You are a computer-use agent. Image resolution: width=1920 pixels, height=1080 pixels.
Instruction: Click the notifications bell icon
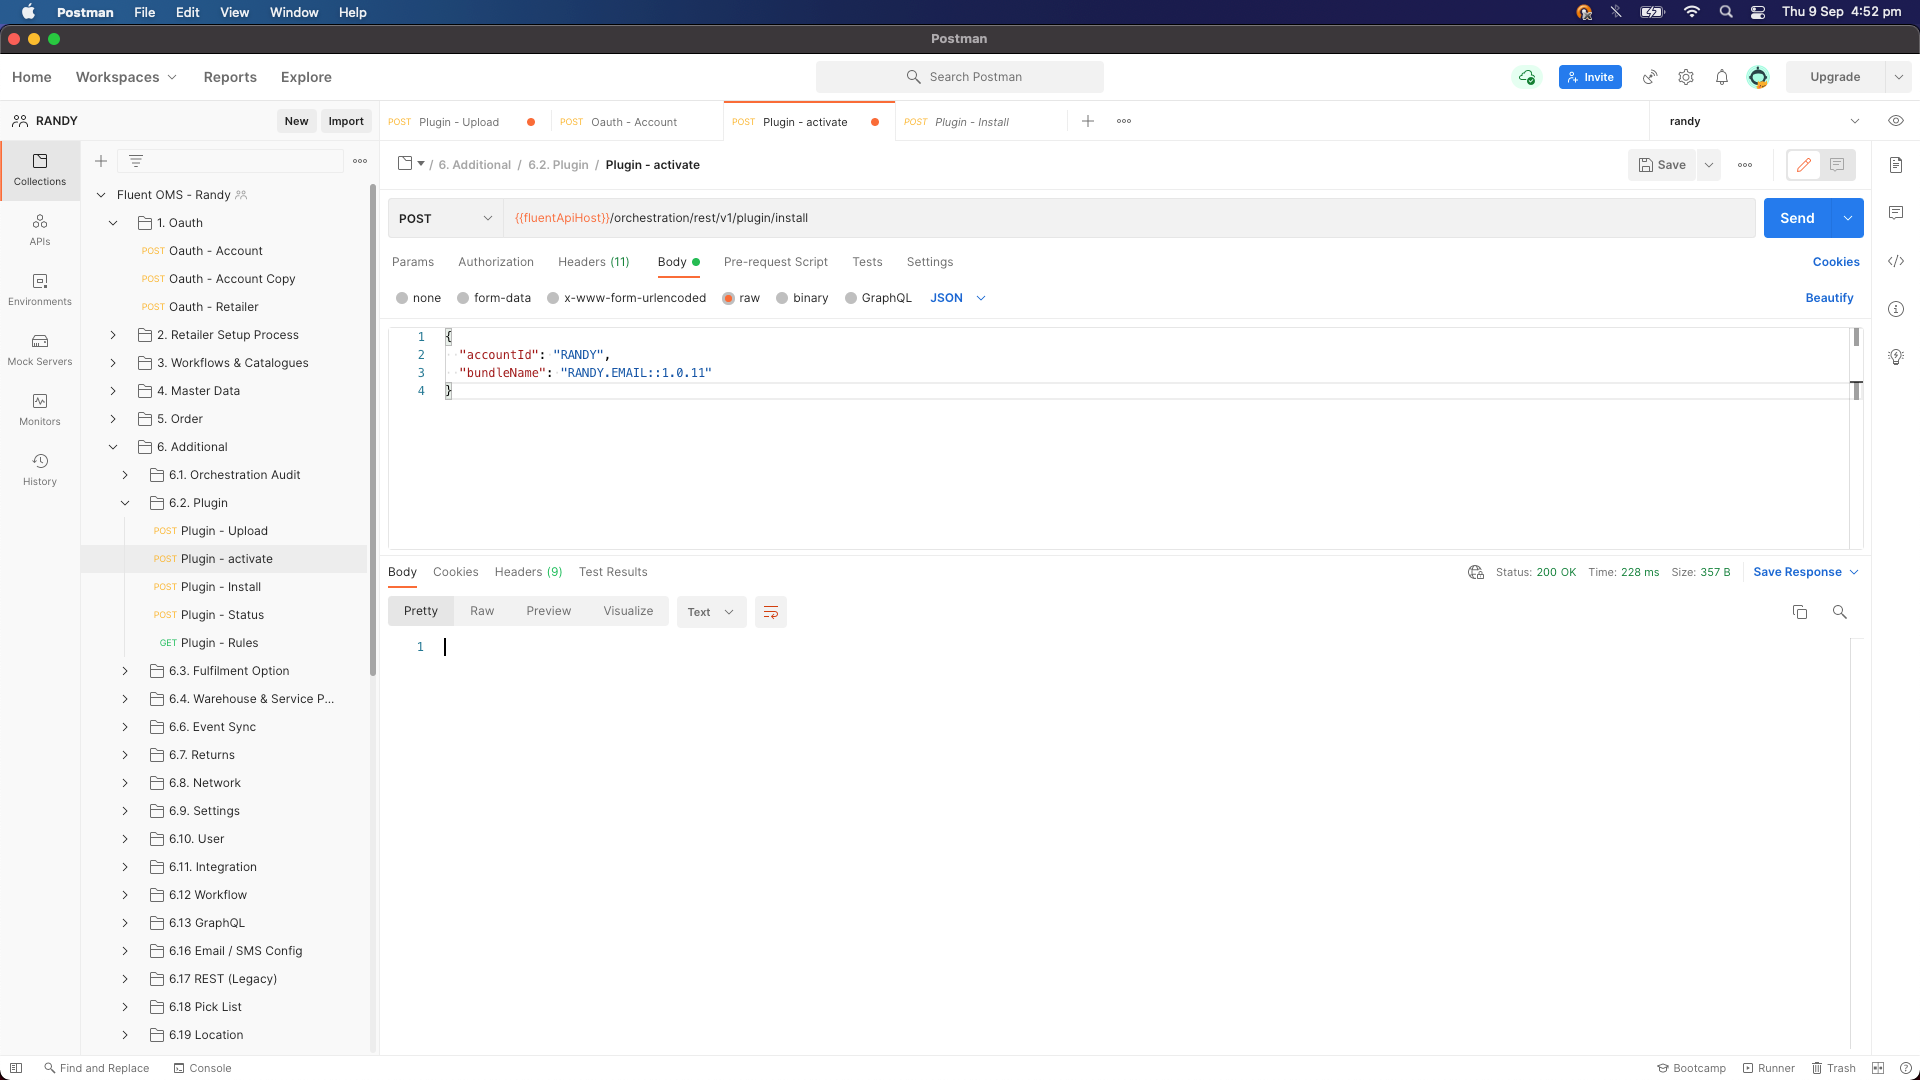point(1721,77)
